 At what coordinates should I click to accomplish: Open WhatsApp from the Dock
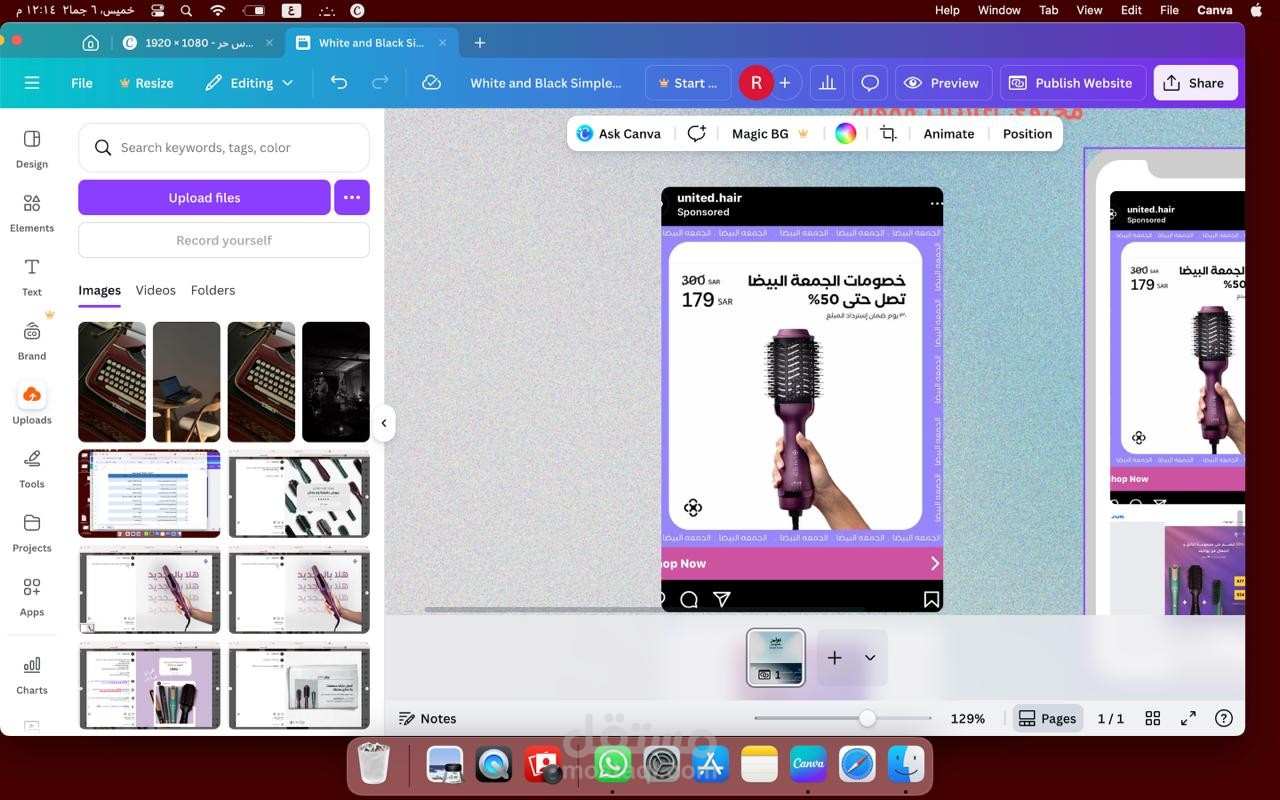point(612,765)
